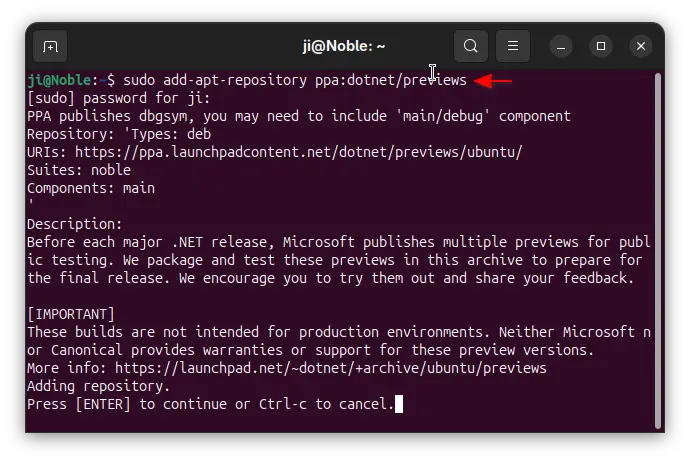The height and width of the screenshot is (461, 690).
Task: Click the red arrow after the command
Action: pos(493,80)
